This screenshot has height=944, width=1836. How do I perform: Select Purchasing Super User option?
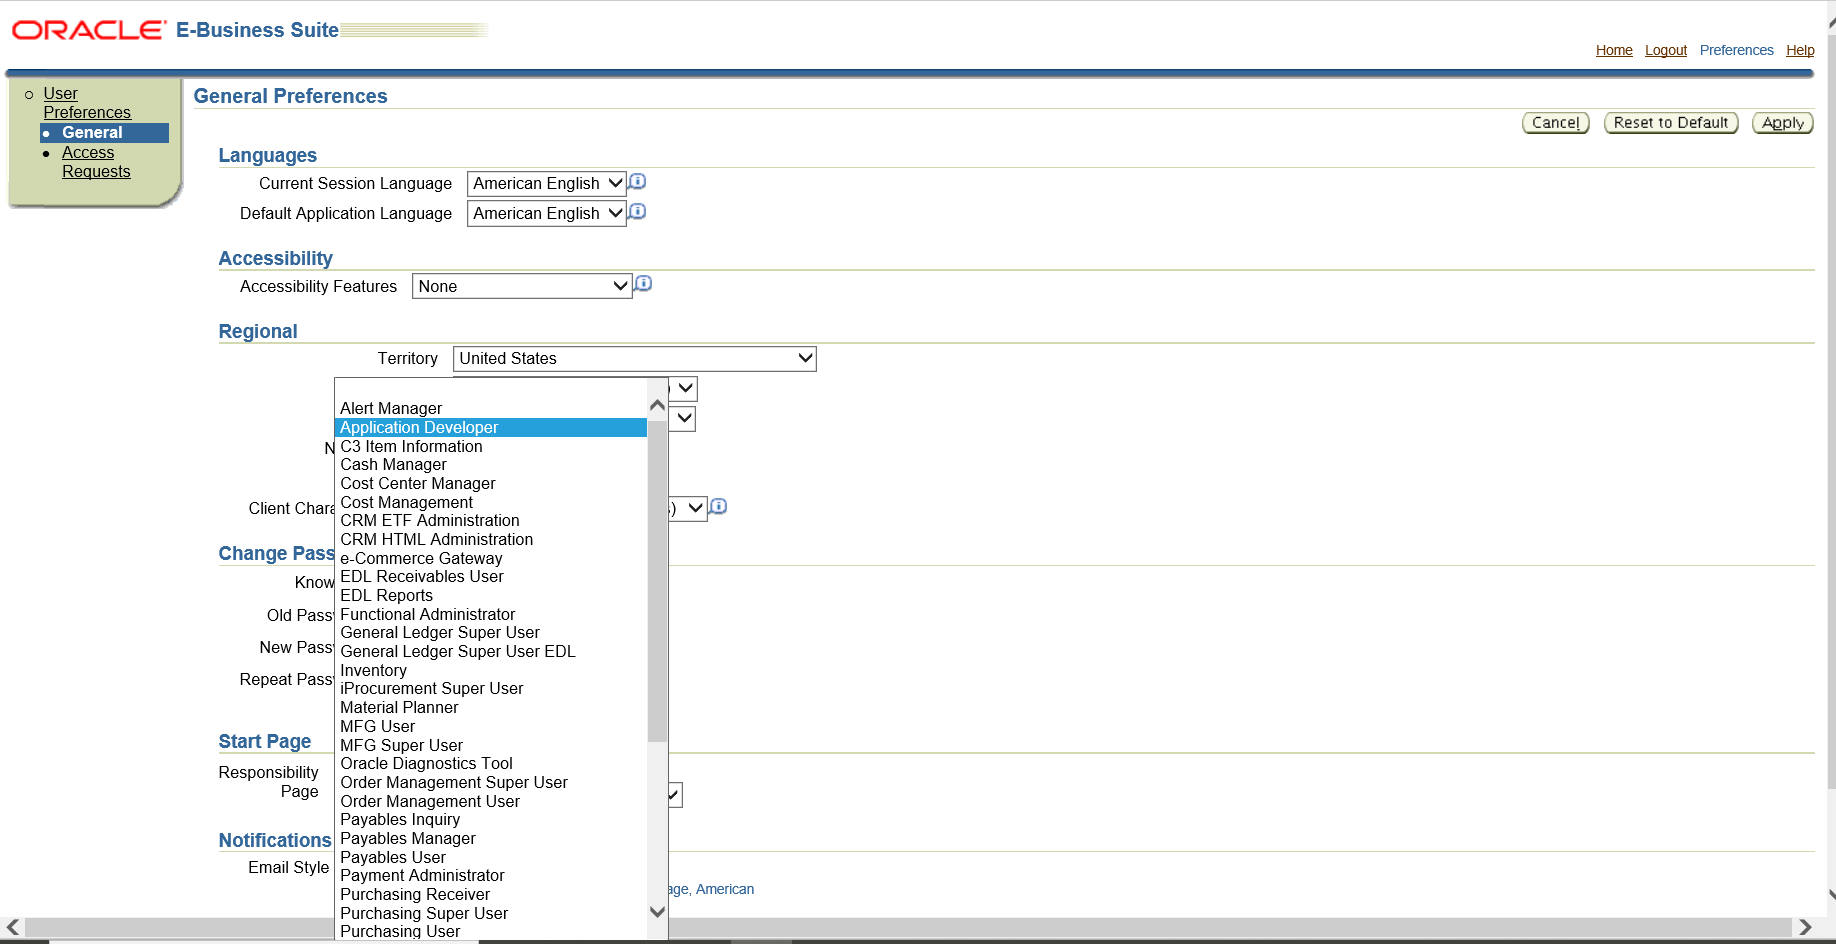491,914
